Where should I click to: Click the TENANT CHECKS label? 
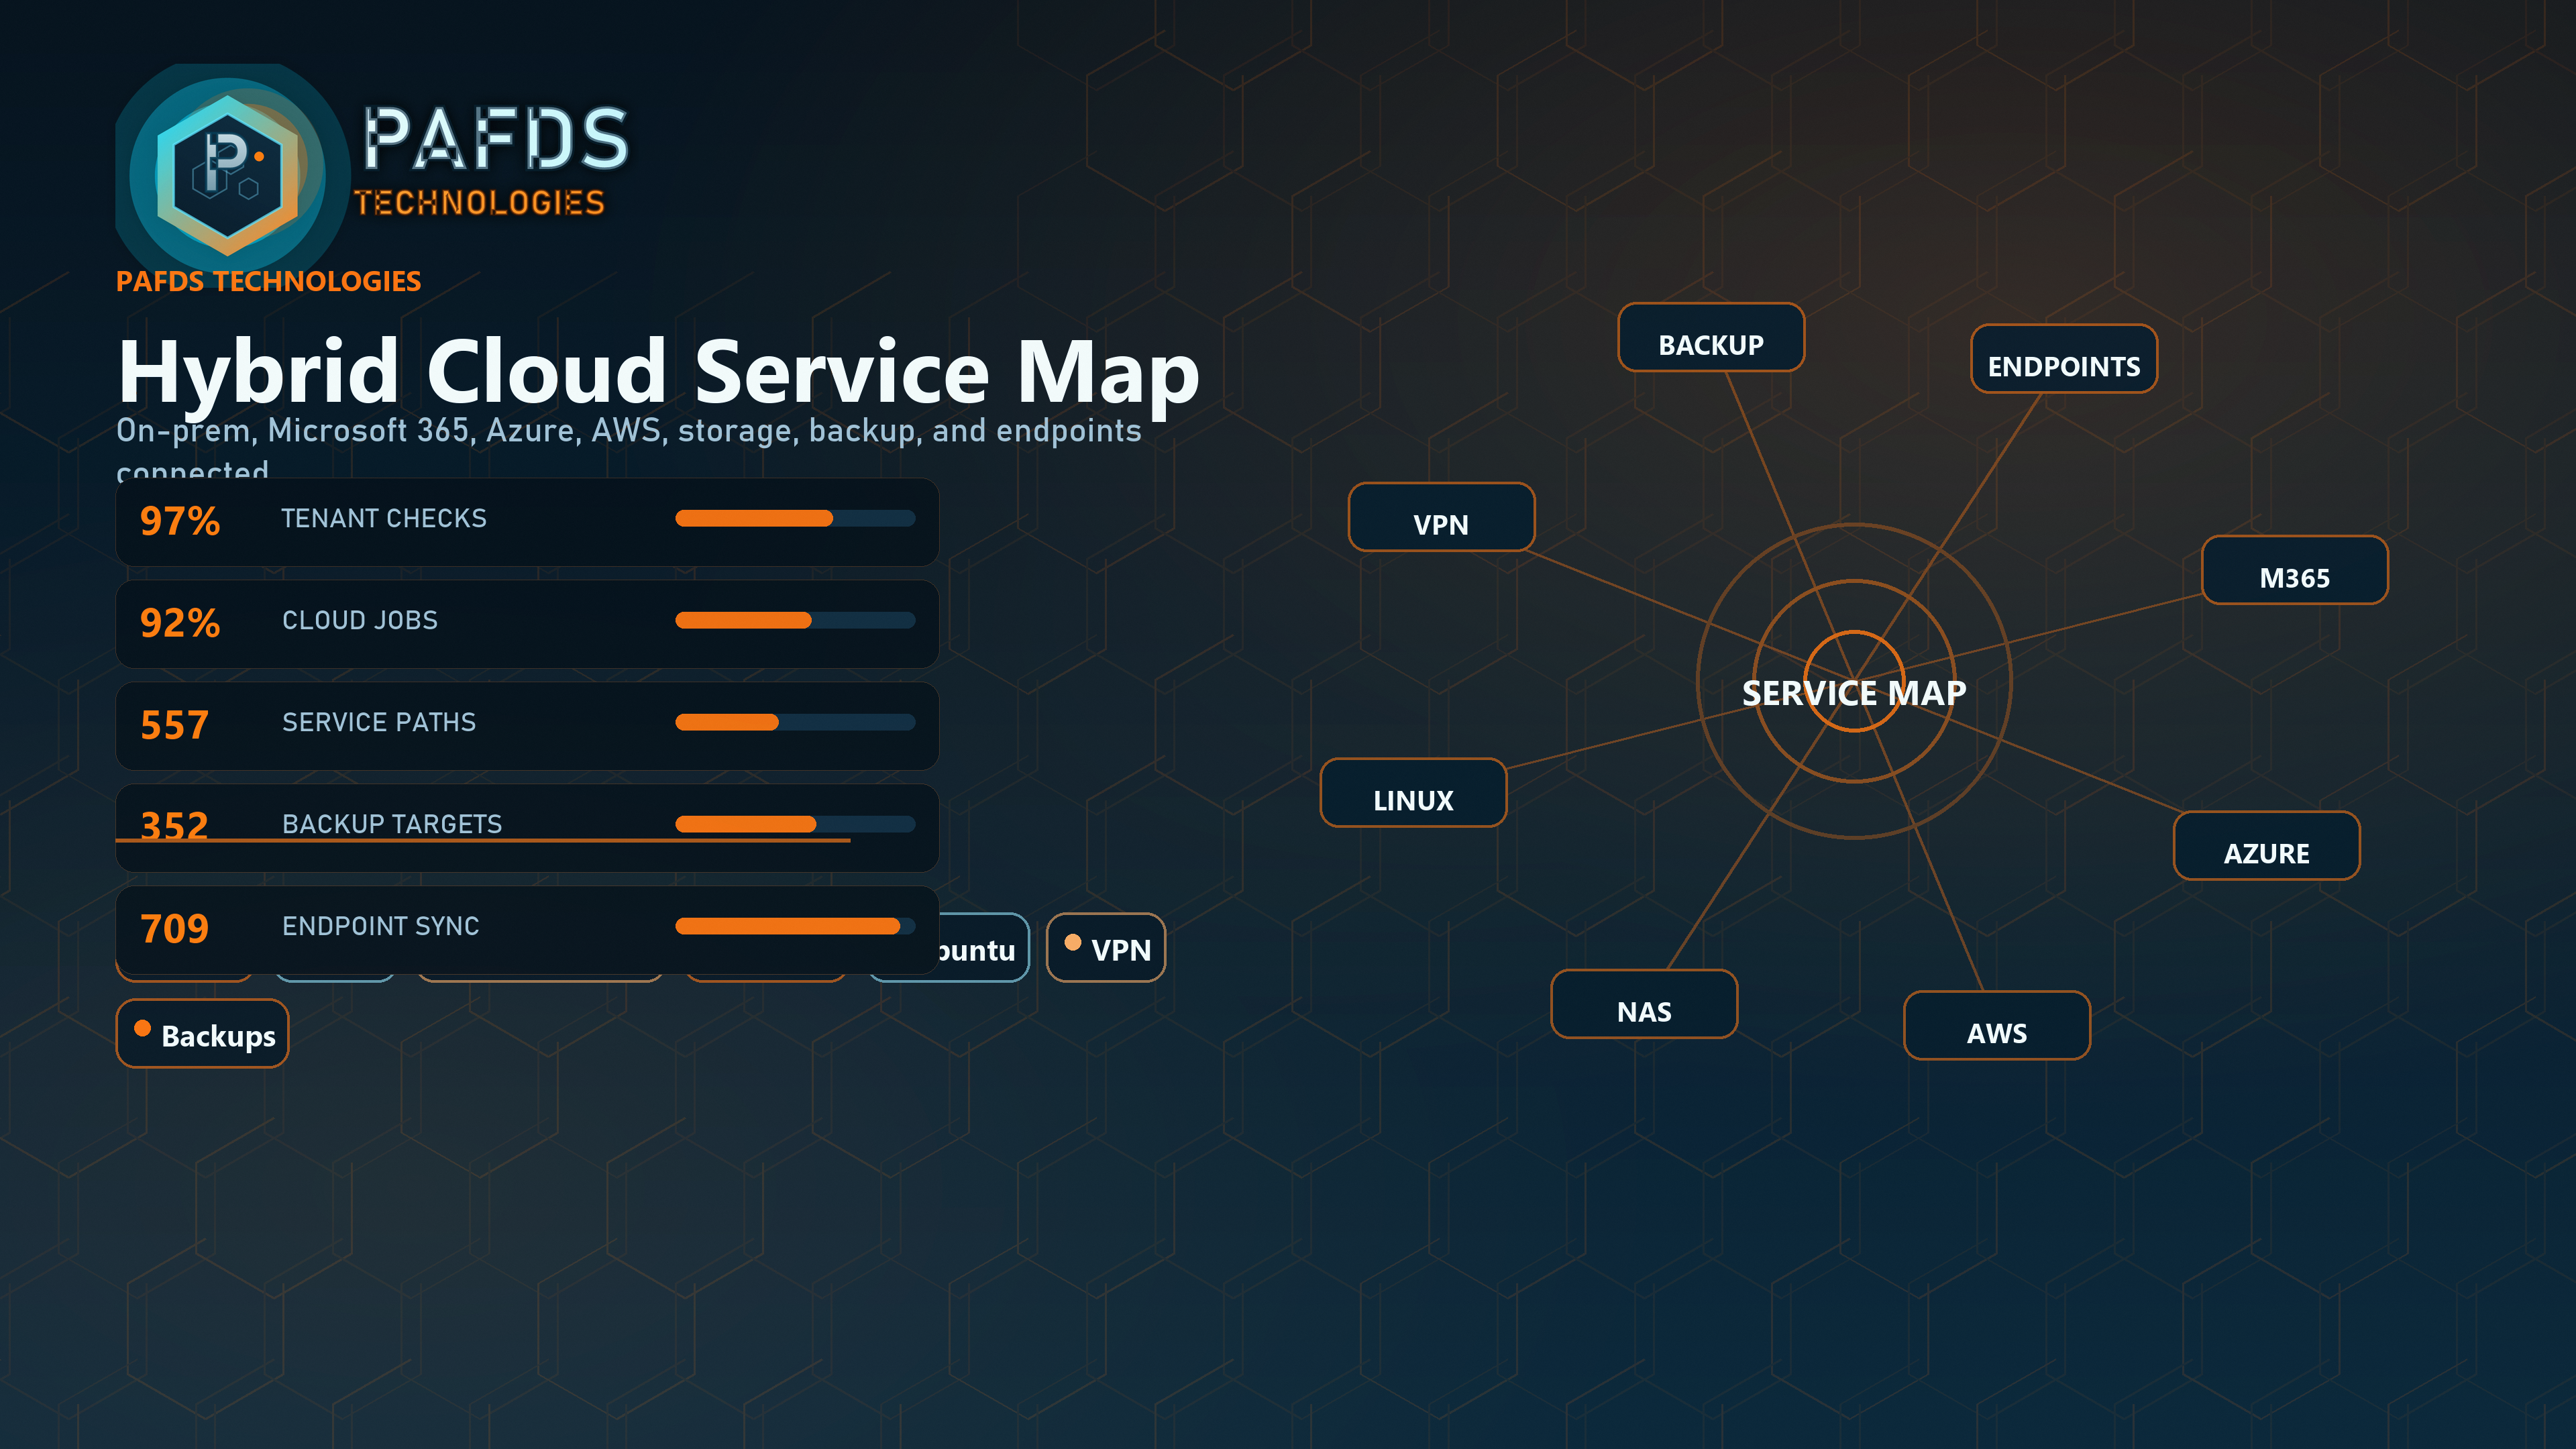(x=384, y=518)
